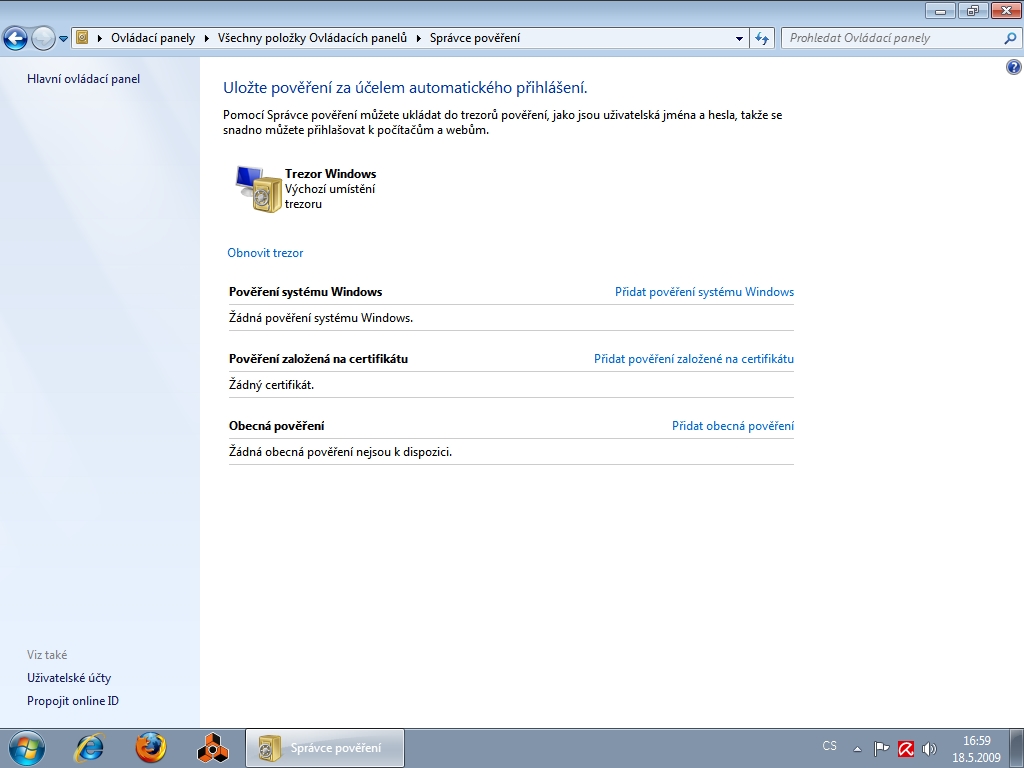Open the recent pages dropdown arrow
Screen dimensions: 1024x768
(63, 39)
